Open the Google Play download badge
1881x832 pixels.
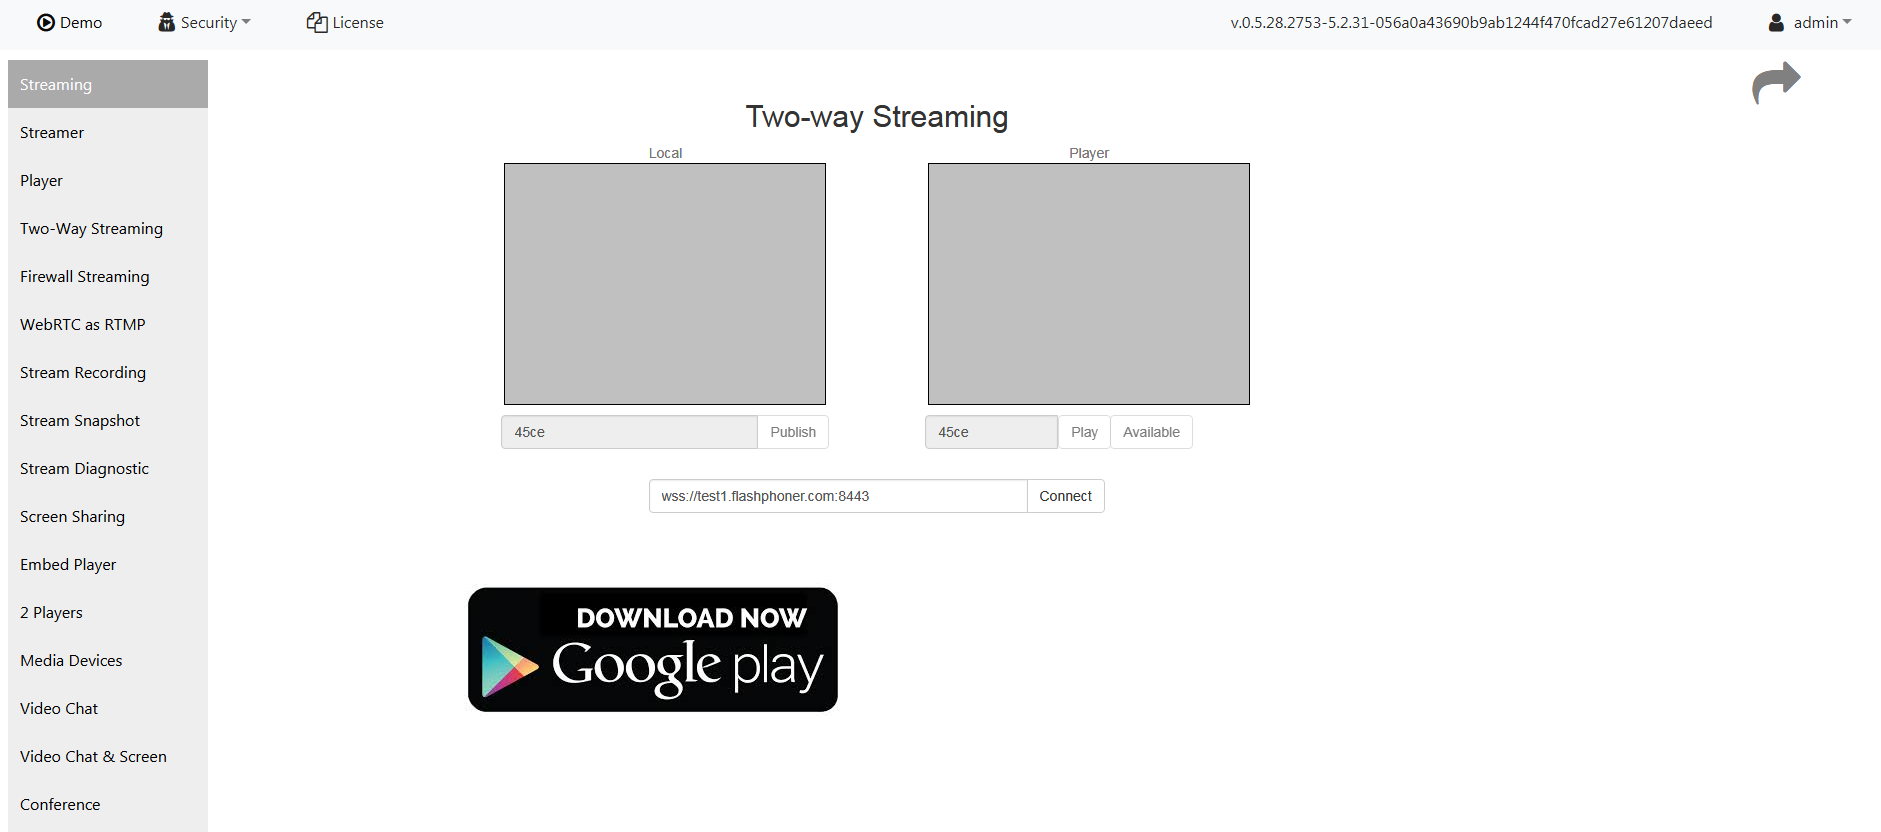(x=652, y=650)
